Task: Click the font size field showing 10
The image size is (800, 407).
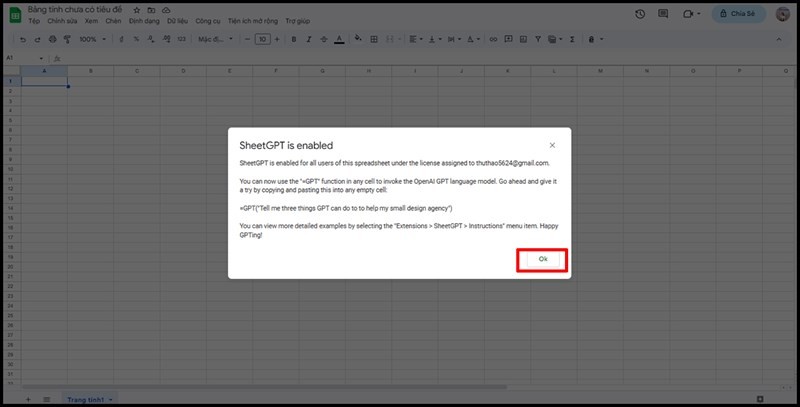Action: [262, 39]
